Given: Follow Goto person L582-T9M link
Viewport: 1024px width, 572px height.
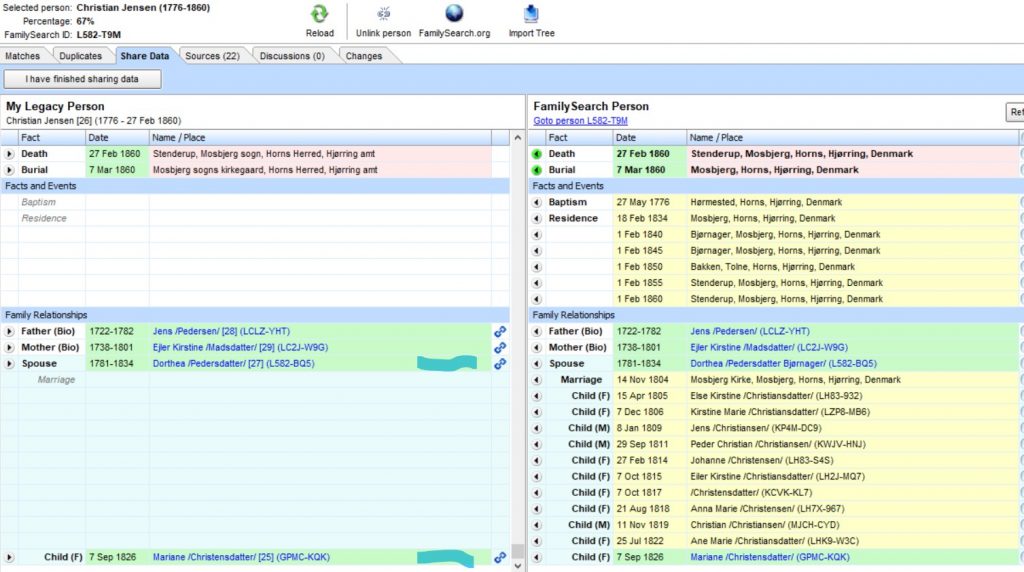Looking at the screenshot, I should point(580,121).
